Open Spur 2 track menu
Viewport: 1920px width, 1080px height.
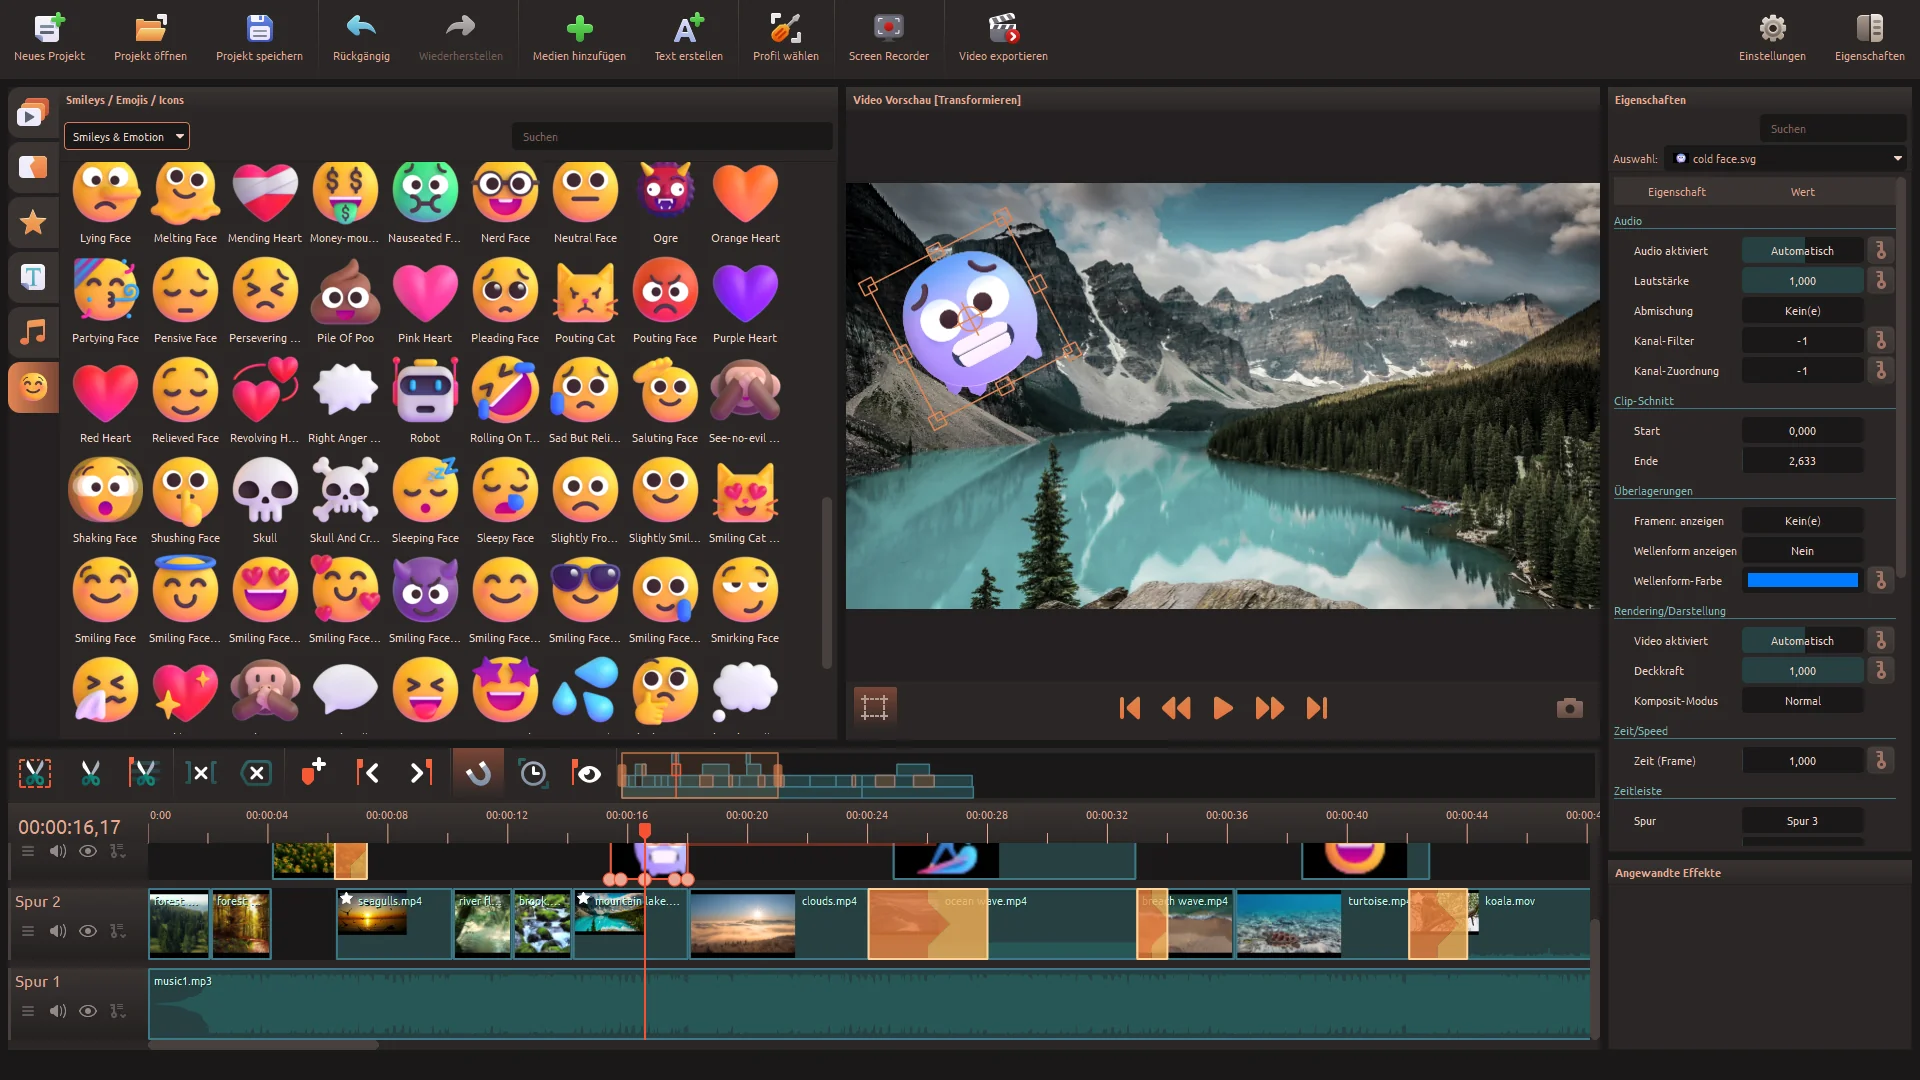pos(28,931)
